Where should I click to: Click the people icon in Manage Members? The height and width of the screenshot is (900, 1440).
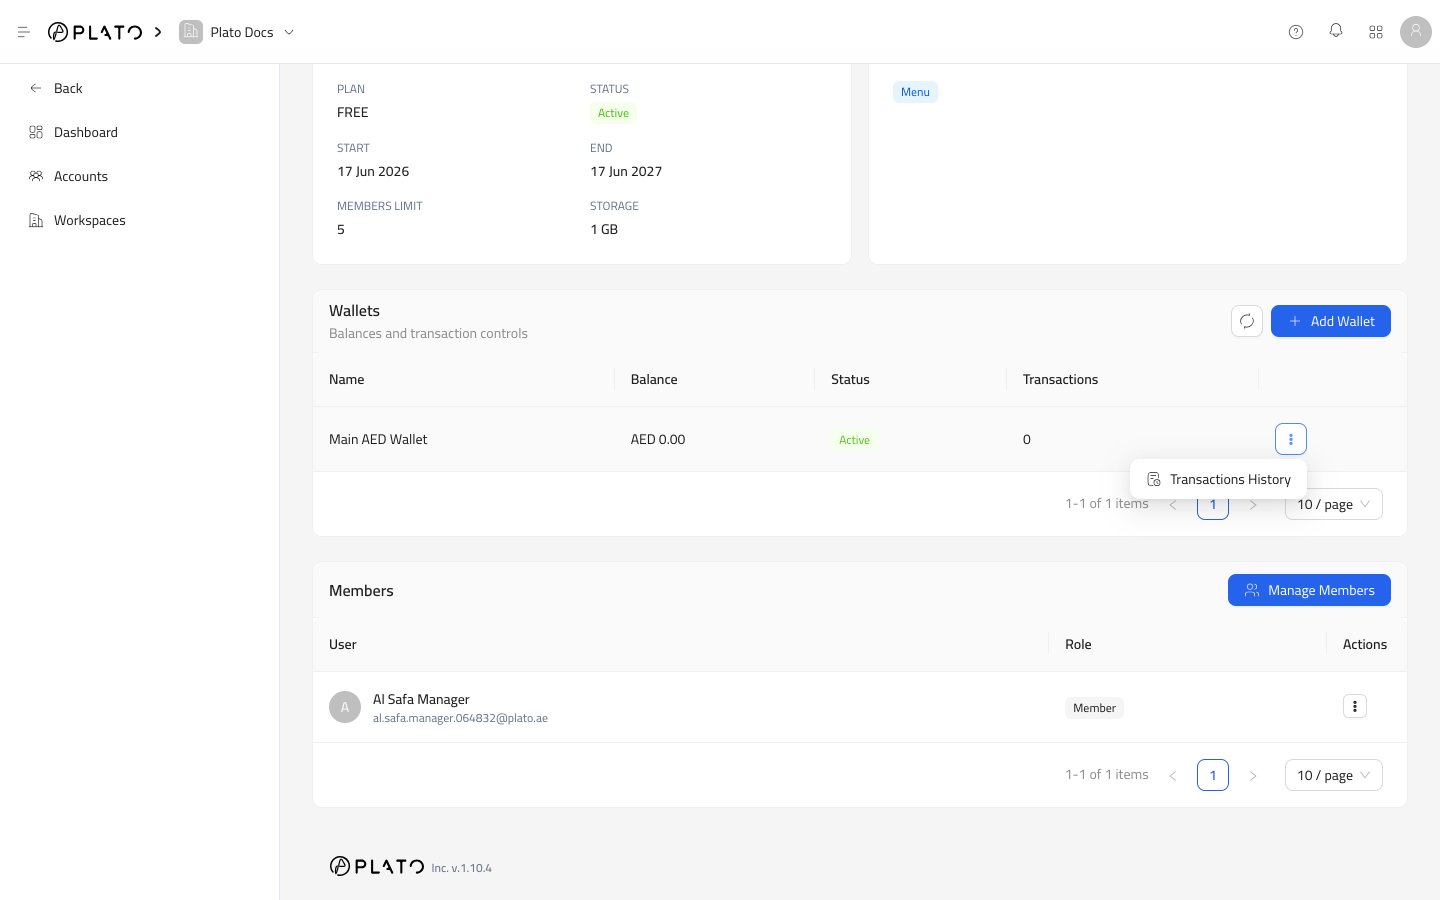click(1252, 590)
